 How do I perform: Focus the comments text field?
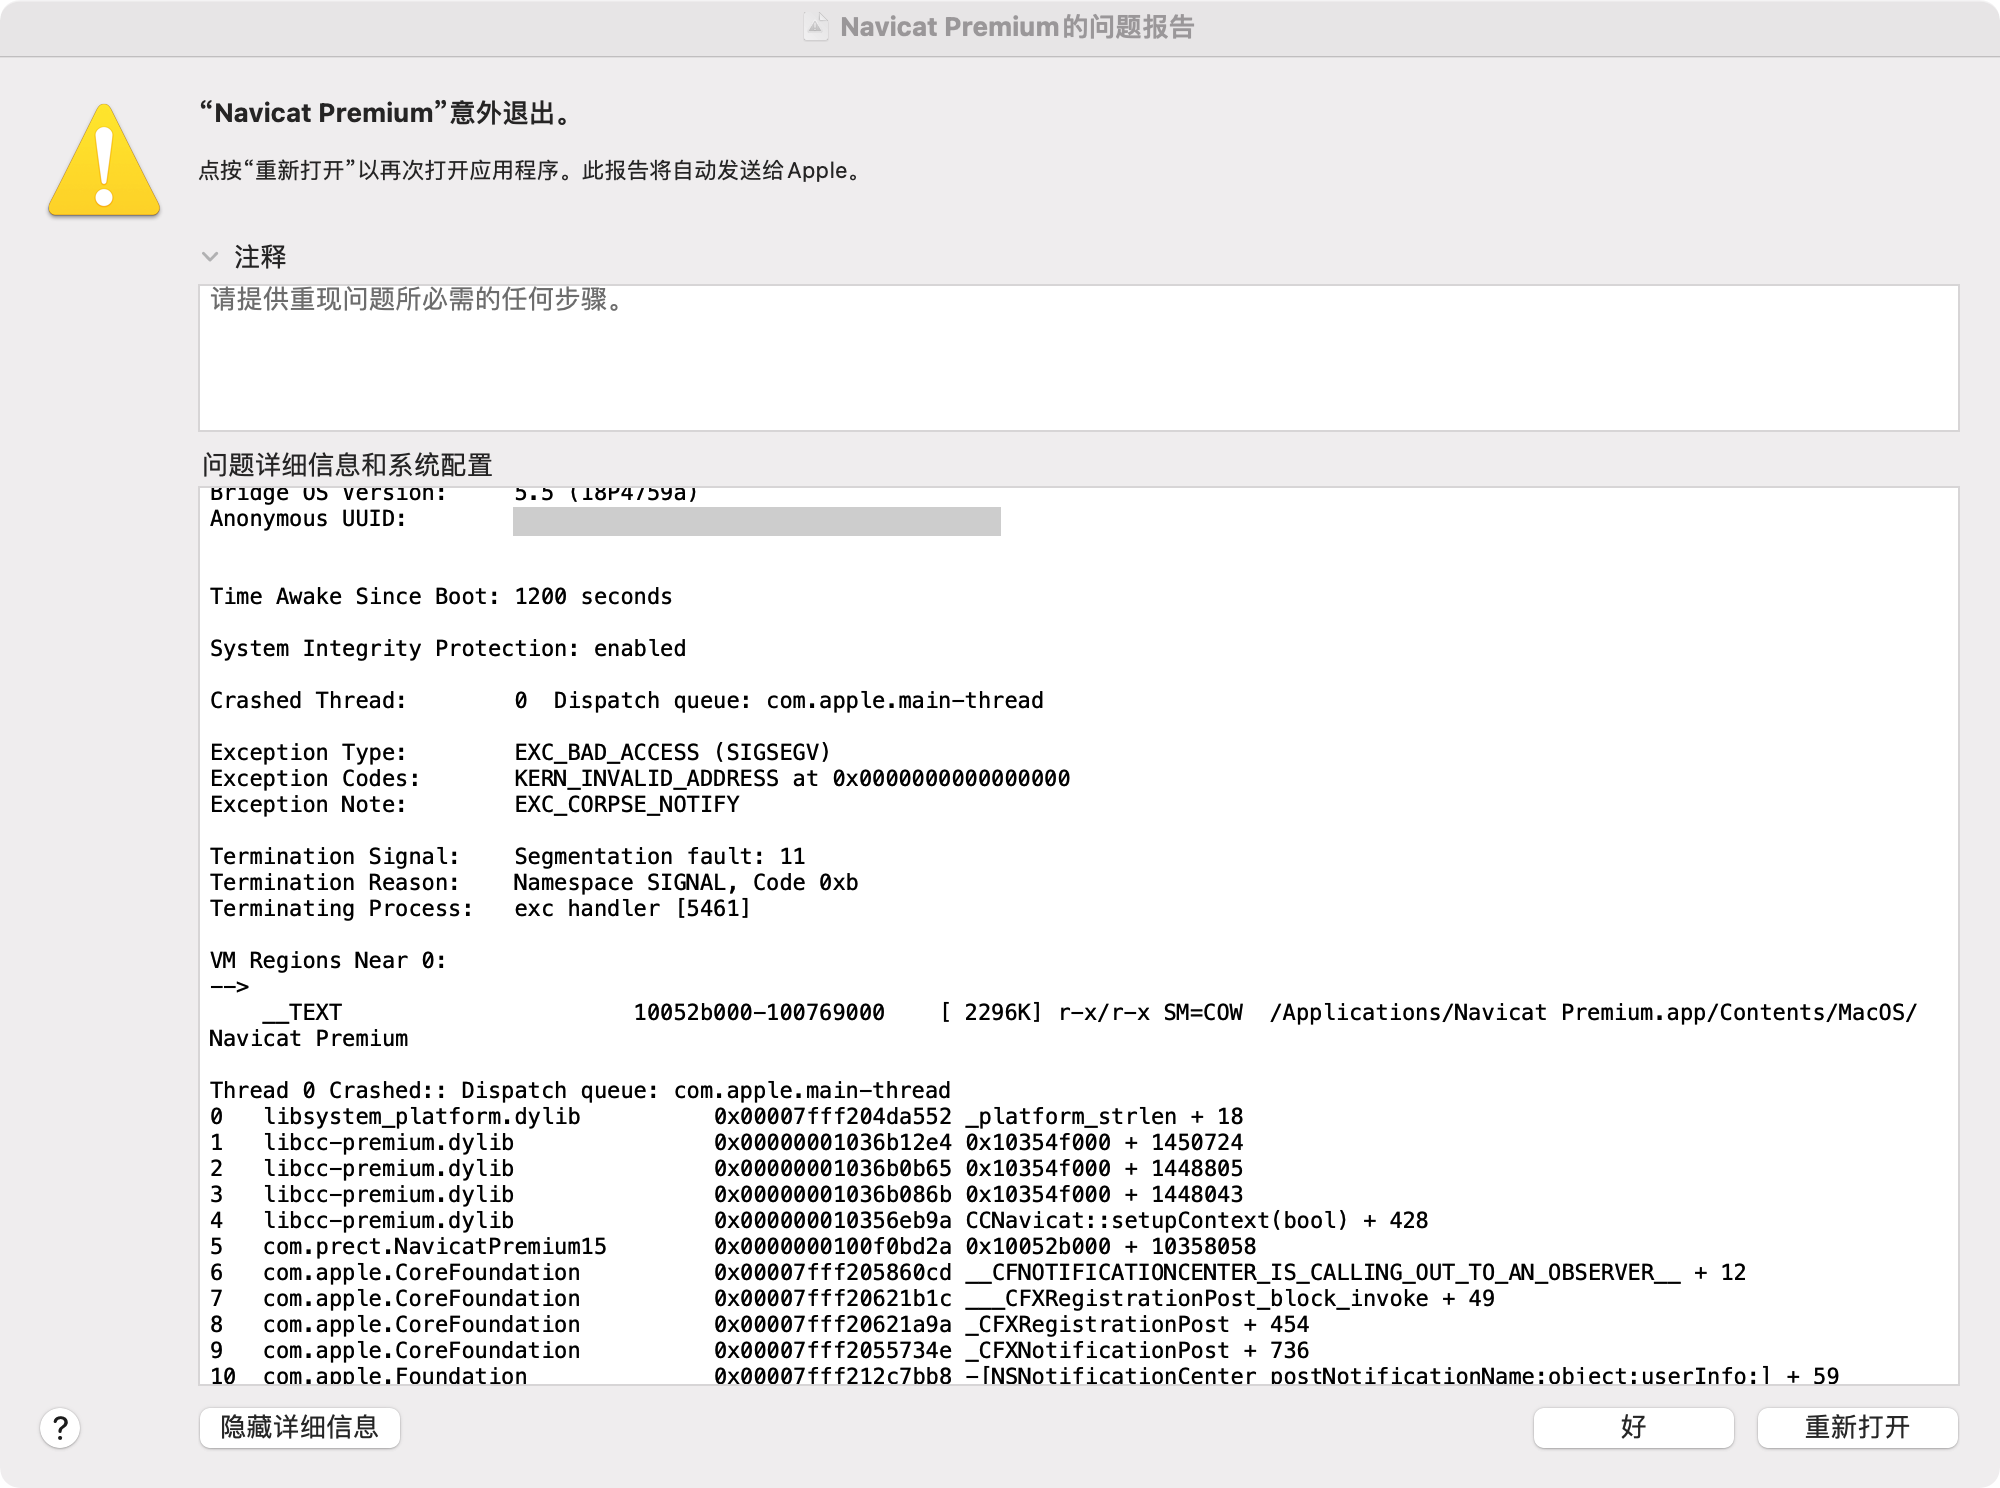1078,358
